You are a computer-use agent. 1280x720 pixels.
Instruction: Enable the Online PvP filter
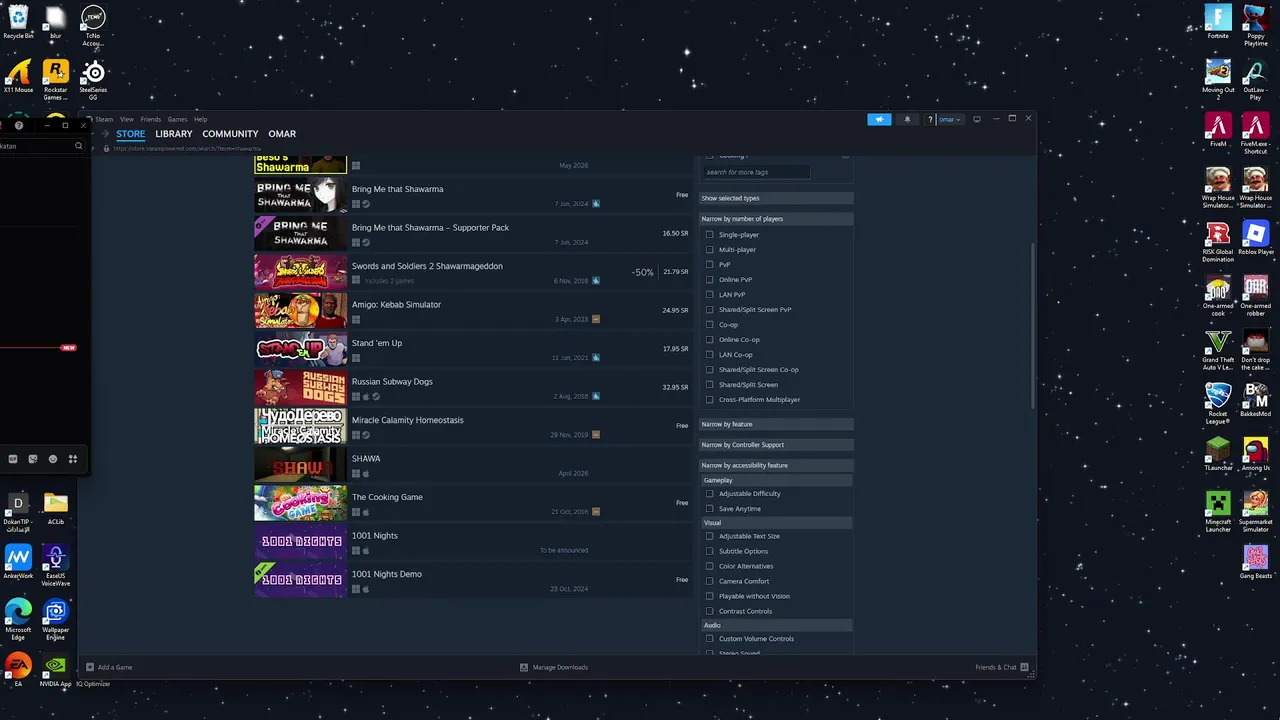[710, 280]
